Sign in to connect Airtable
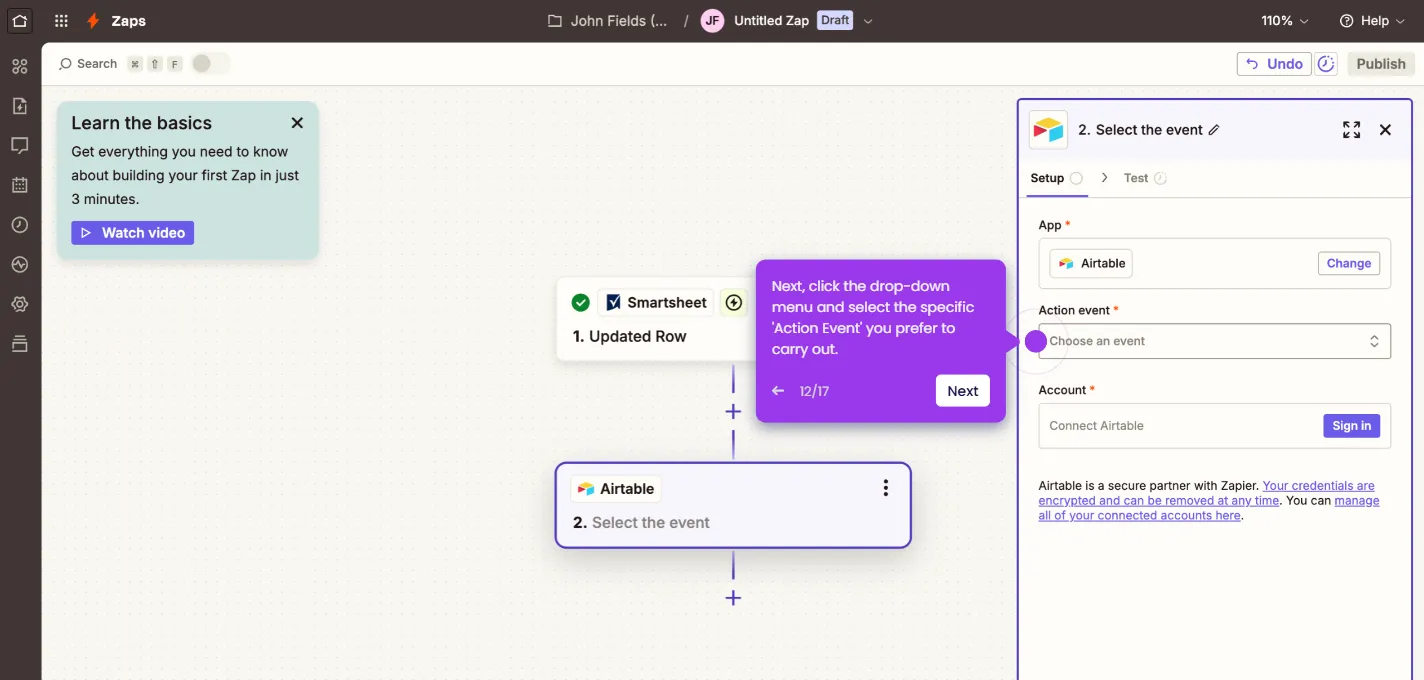Image resolution: width=1424 pixels, height=680 pixels. click(x=1351, y=426)
